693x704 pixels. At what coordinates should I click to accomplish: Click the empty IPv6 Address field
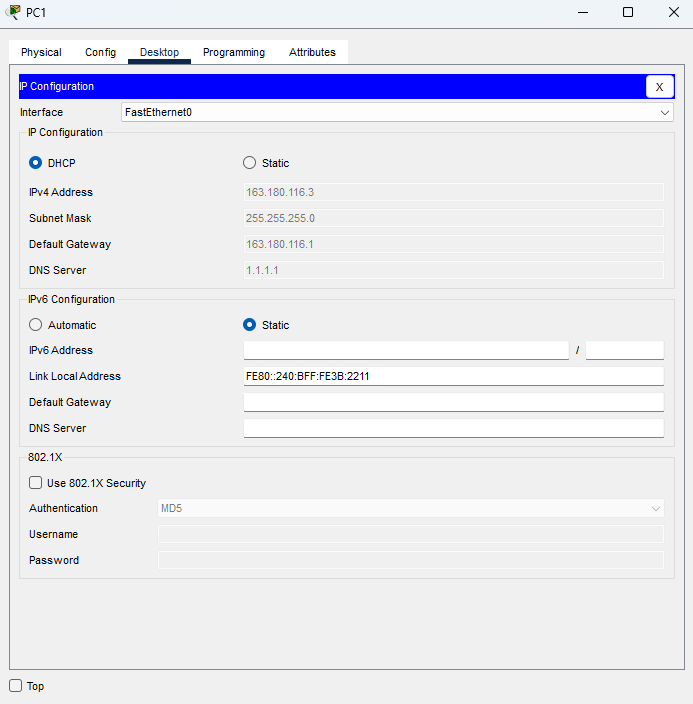[406, 350]
